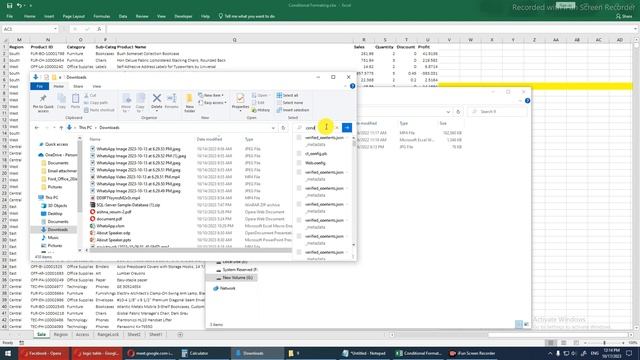The width and height of the screenshot is (640, 360).
Task: Open the Excel Formulas tab
Action: click(102, 16)
